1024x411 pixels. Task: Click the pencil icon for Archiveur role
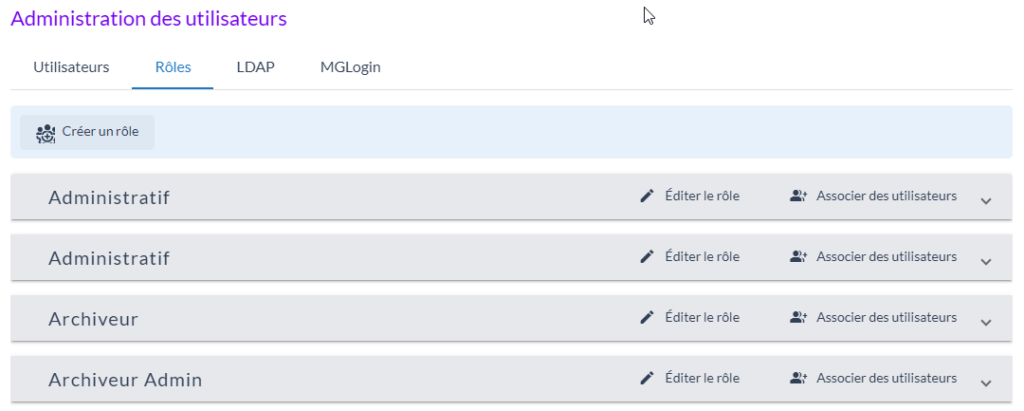point(647,318)
